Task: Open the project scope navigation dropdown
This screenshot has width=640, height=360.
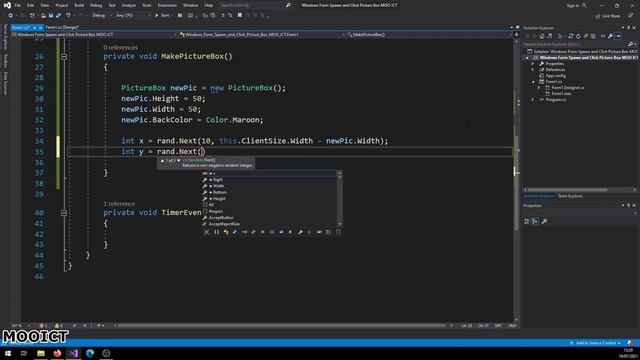Action: click(x=94, y=35)
